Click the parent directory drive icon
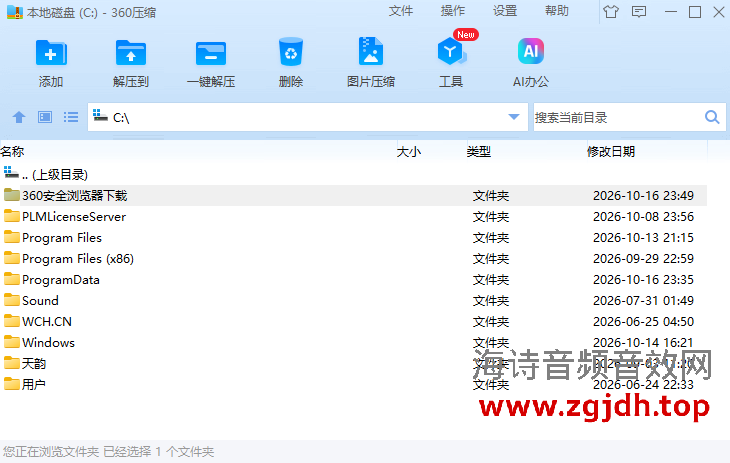The height and width of the screenshot is (463, 730). click(x=11, y=172)
